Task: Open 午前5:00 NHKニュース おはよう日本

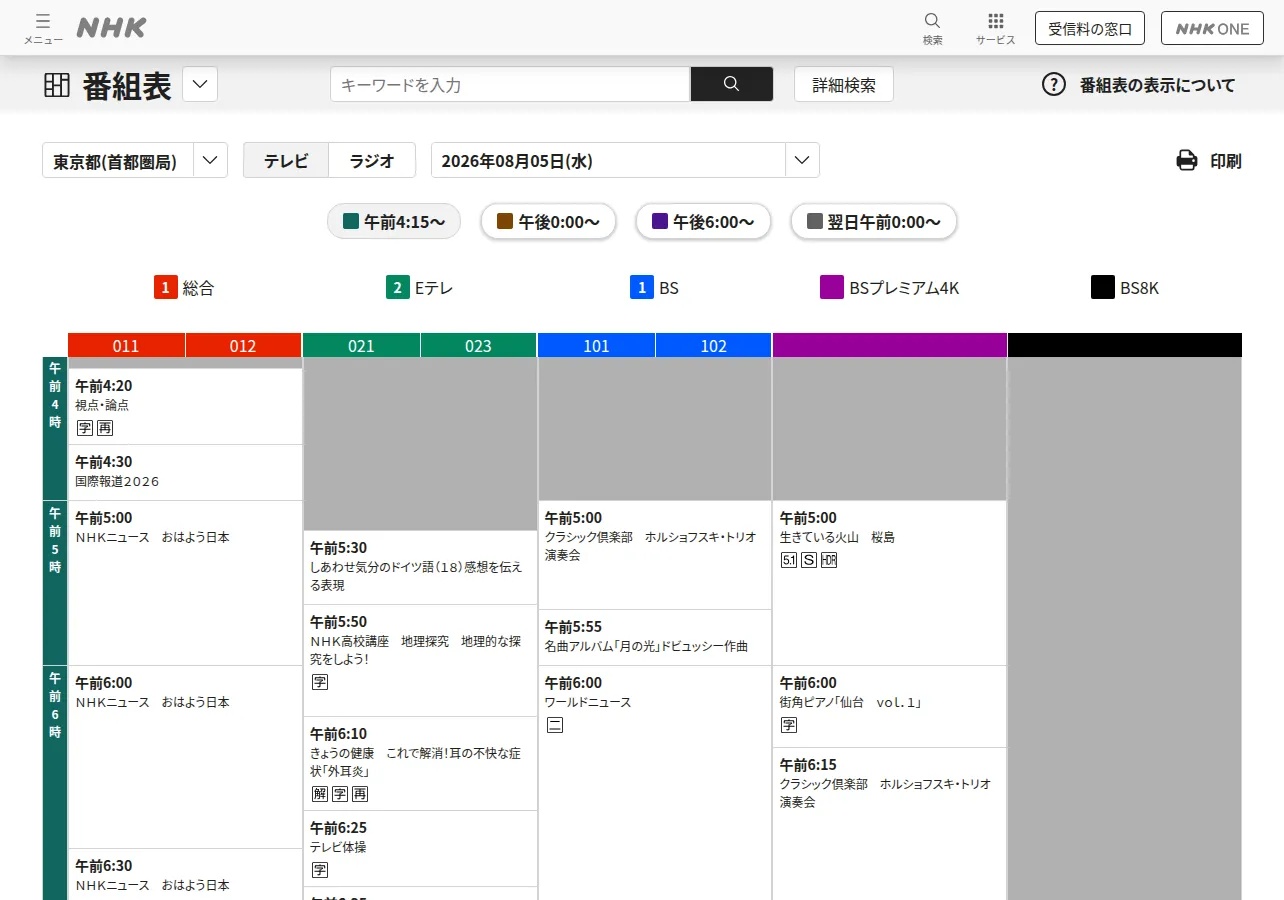Action: click(x=185, y=583)
